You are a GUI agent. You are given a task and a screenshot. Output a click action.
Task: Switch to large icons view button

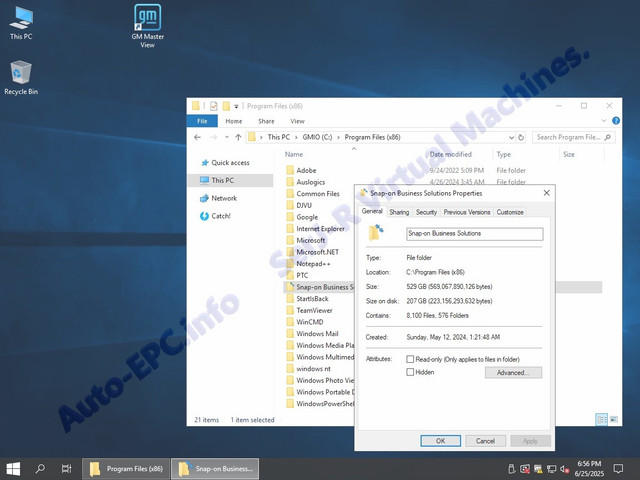pyautogui.click(x=613, y=420)
